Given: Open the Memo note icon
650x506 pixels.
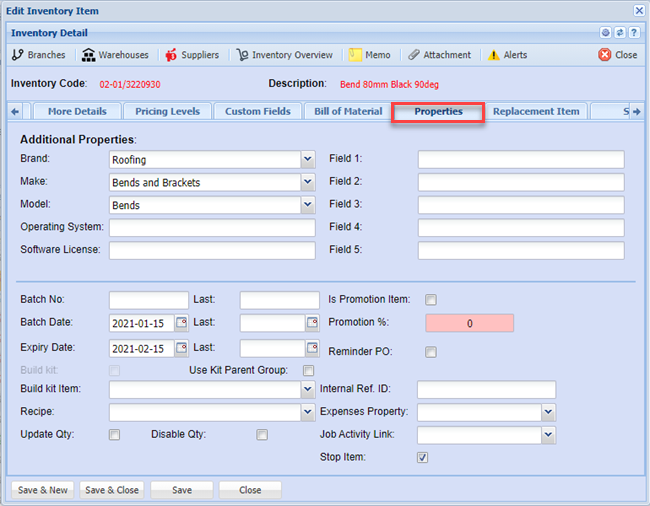Looking at the screenshot, I should click(x=355, y=55).
